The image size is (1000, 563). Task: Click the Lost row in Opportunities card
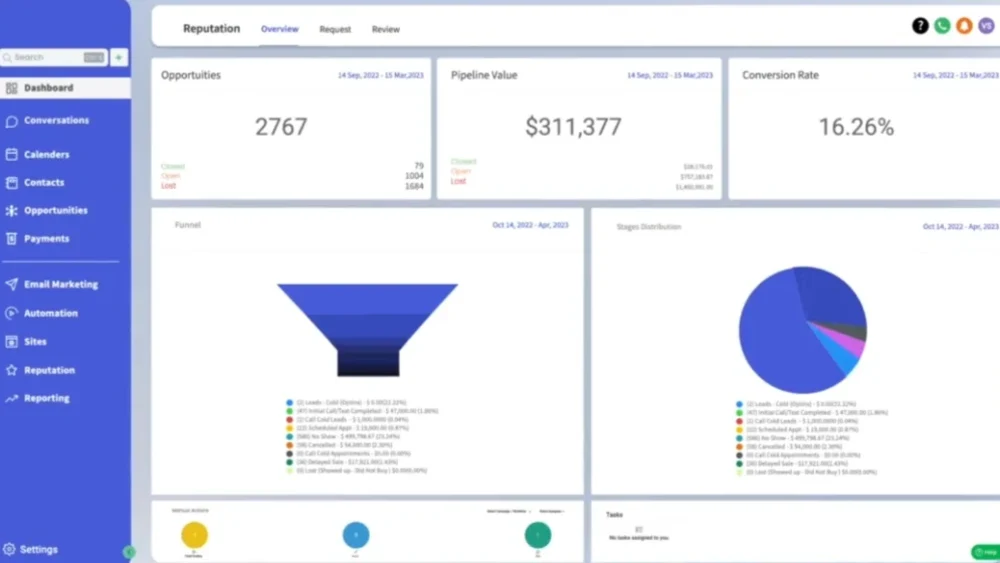point(291,186)
